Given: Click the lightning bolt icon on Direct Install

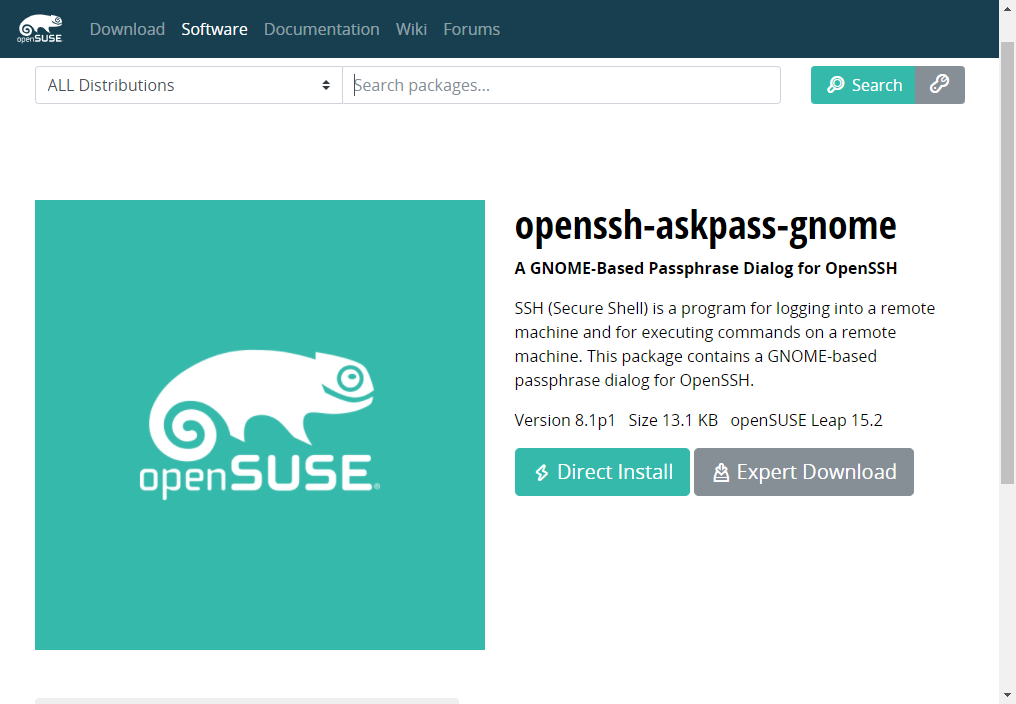Looking at the screenshot, I should (542, 473).
